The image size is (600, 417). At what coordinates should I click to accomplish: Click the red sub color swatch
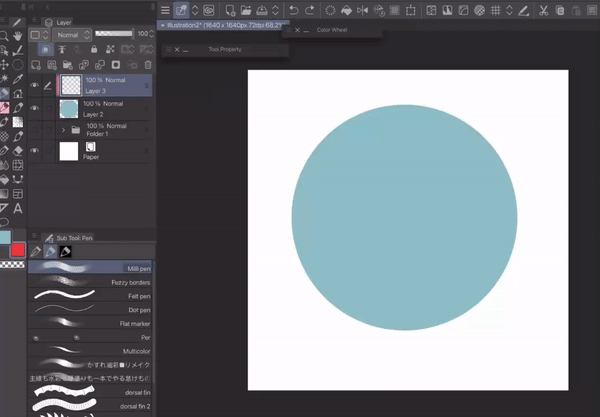(18, 250)
